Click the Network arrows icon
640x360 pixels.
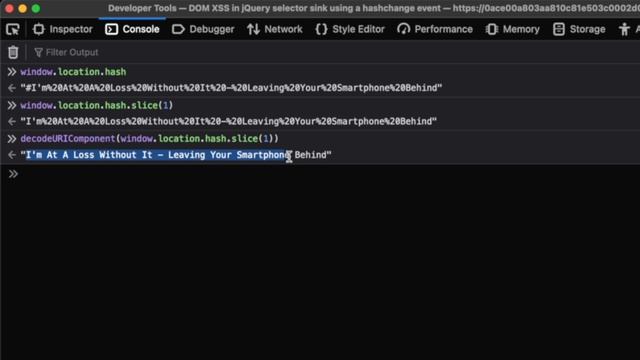253,29
